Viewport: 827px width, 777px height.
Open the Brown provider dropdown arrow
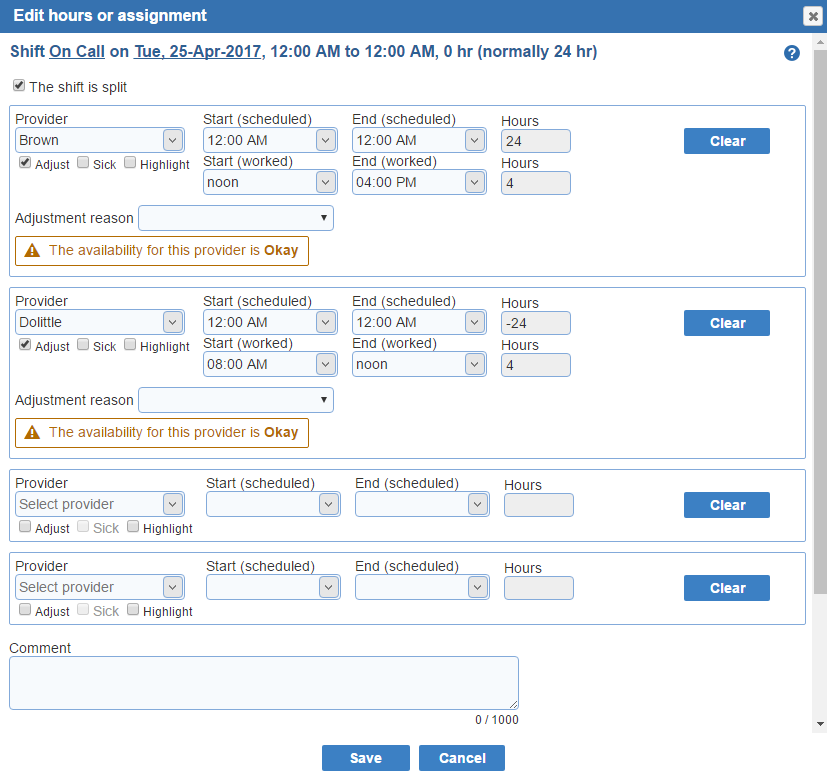coord(172,140)
